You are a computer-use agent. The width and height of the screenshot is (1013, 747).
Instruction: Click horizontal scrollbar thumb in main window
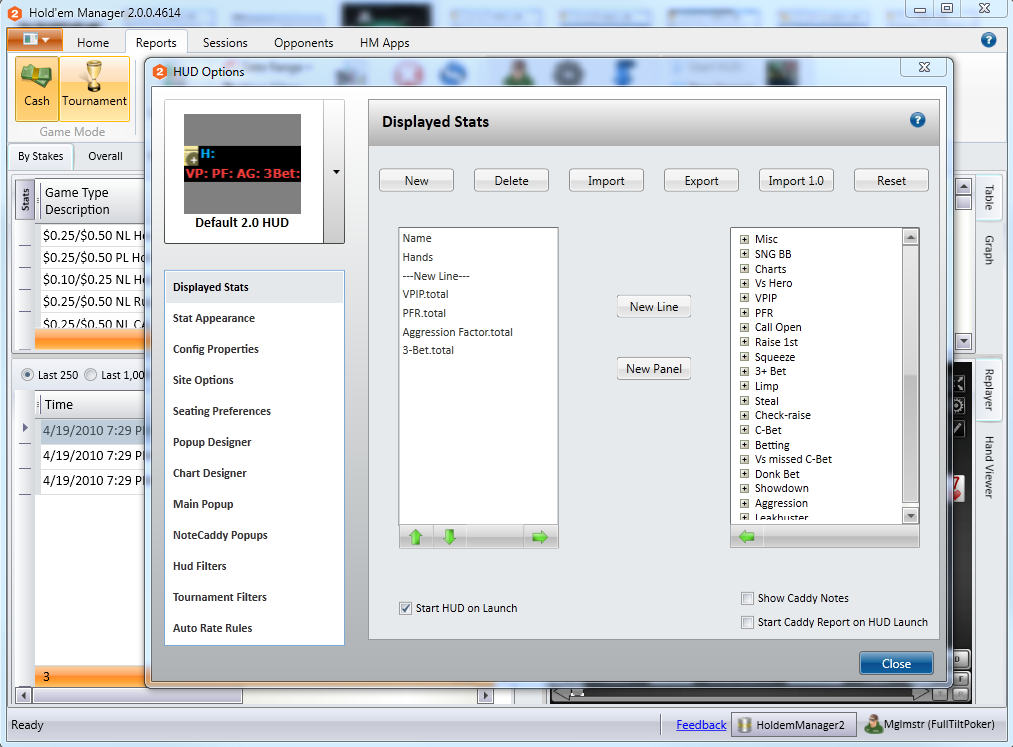coord(138,696)
